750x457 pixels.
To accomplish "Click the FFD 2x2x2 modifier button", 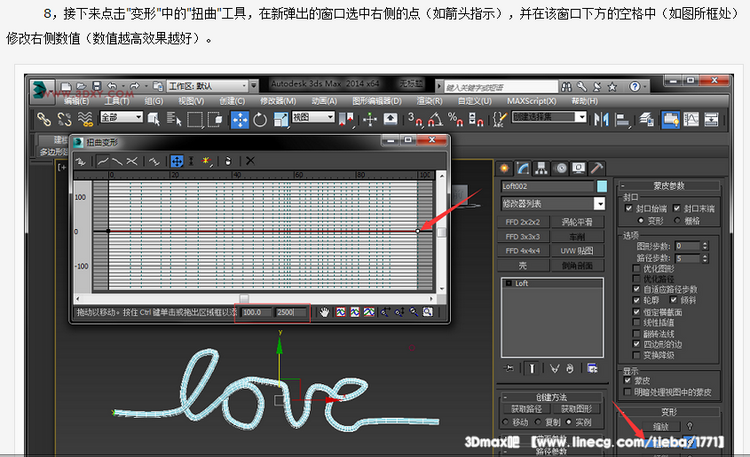I will coord(523,222).
